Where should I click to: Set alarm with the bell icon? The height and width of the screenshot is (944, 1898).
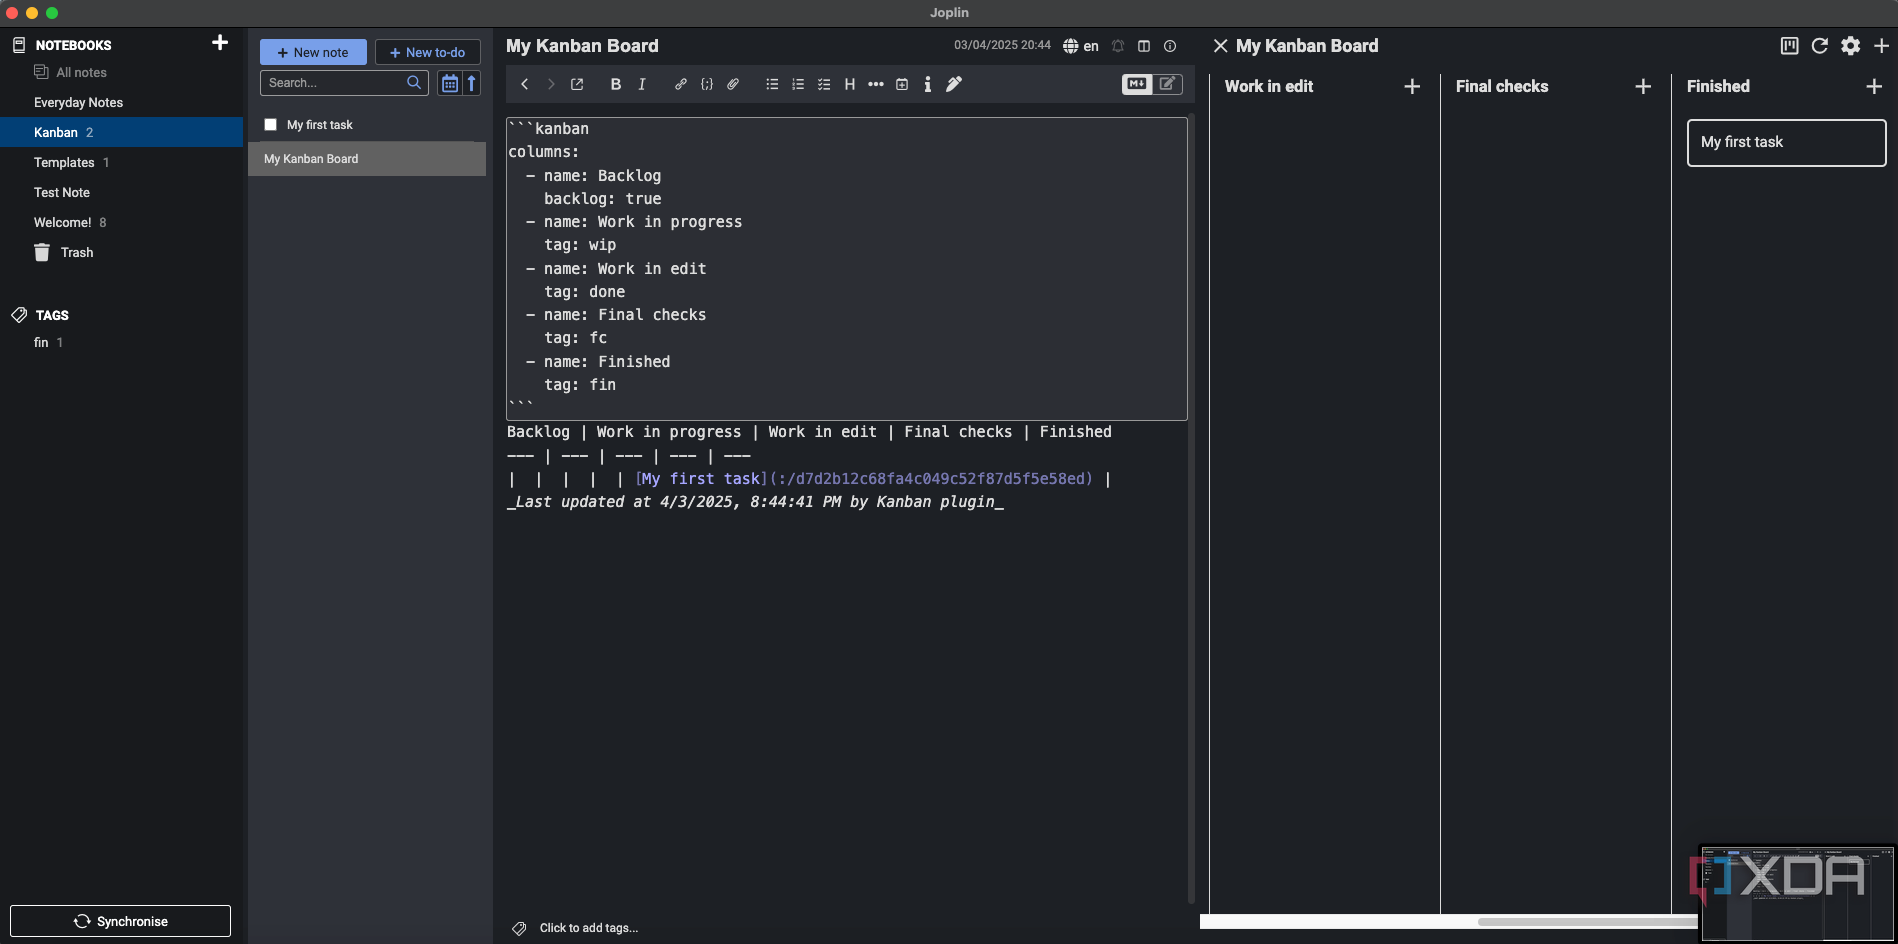pyautogui.click(x=1118, y=46)
